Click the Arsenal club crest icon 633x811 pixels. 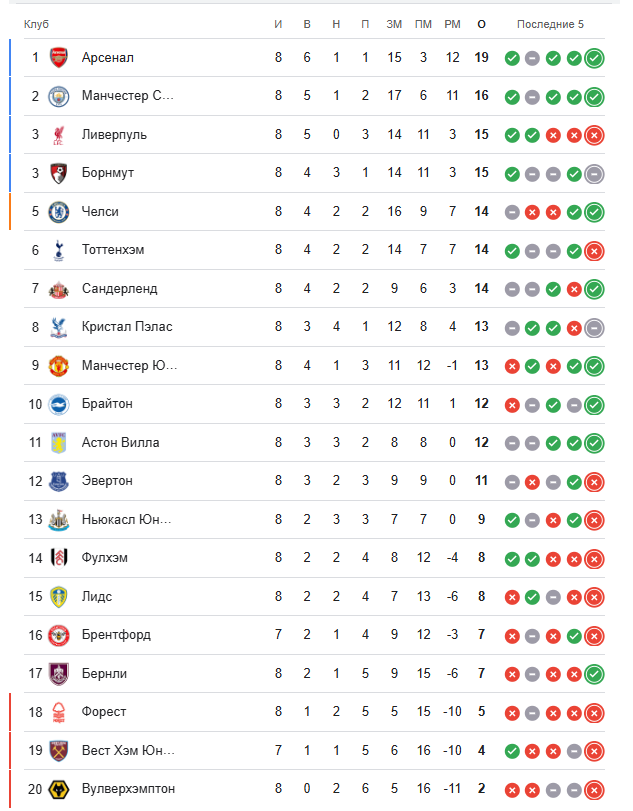tap(59, 58)
